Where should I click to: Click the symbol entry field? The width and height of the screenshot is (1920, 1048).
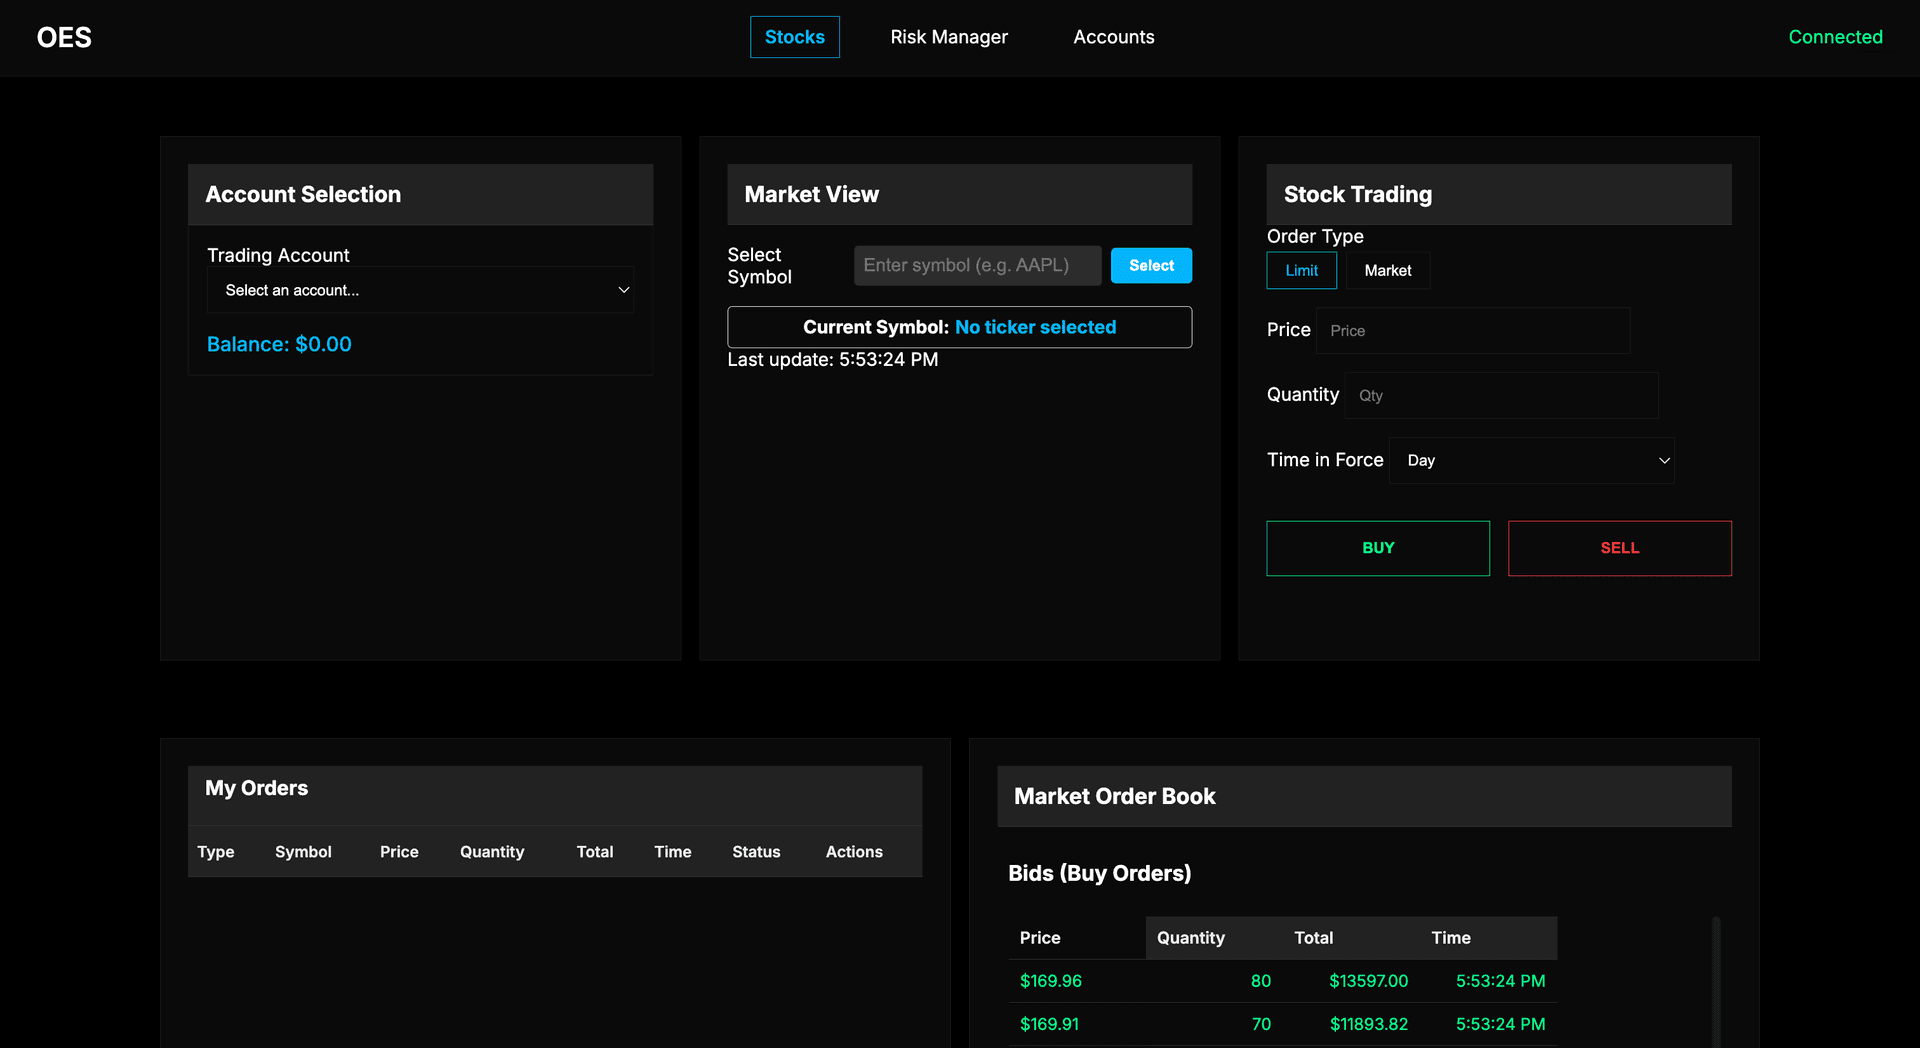tap(977, 265)
